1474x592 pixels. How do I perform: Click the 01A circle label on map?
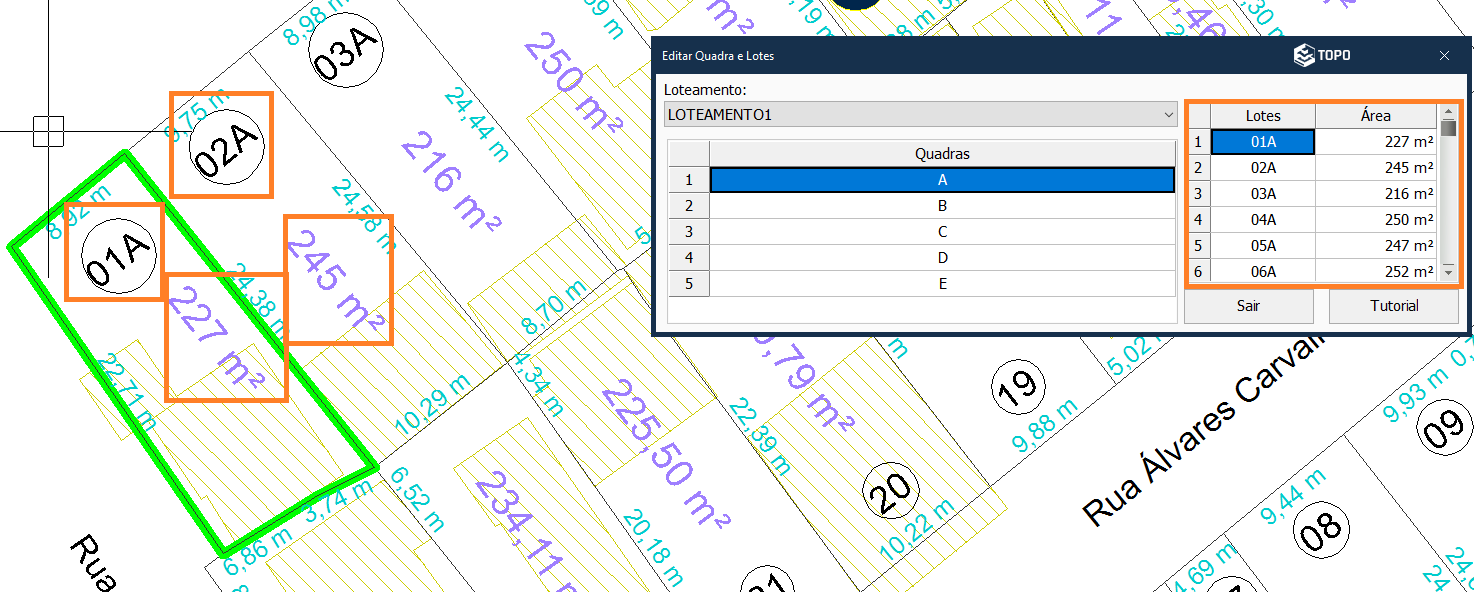(x=119, y=255)
